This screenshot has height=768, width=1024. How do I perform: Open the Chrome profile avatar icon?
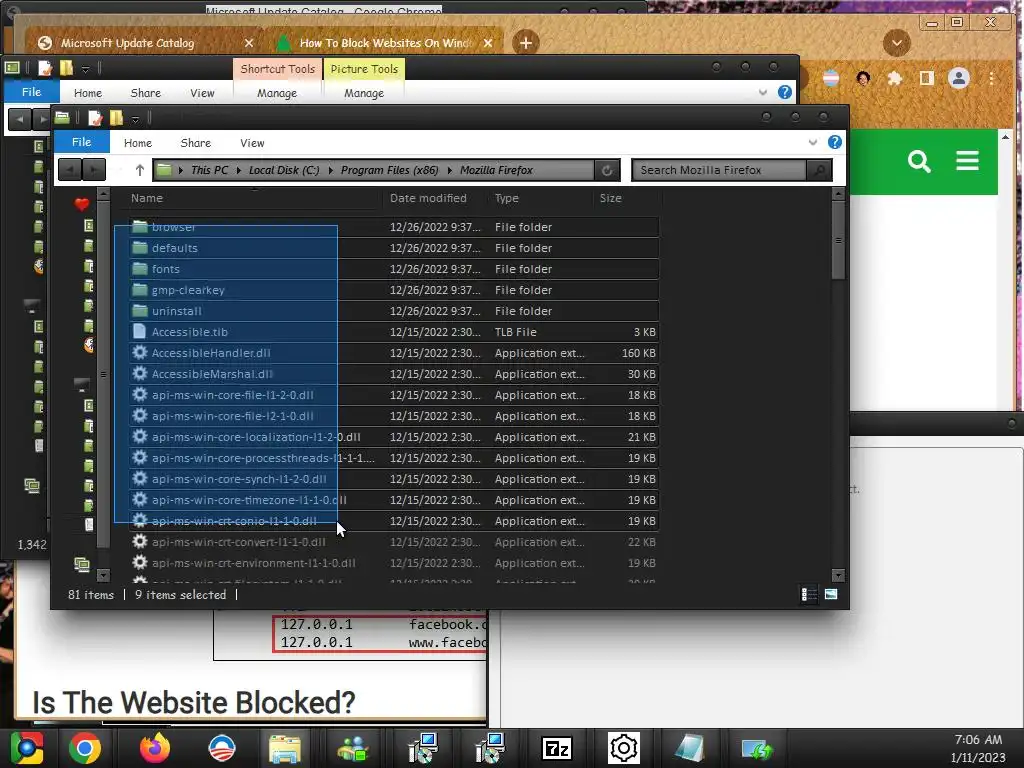pos(959,78)
